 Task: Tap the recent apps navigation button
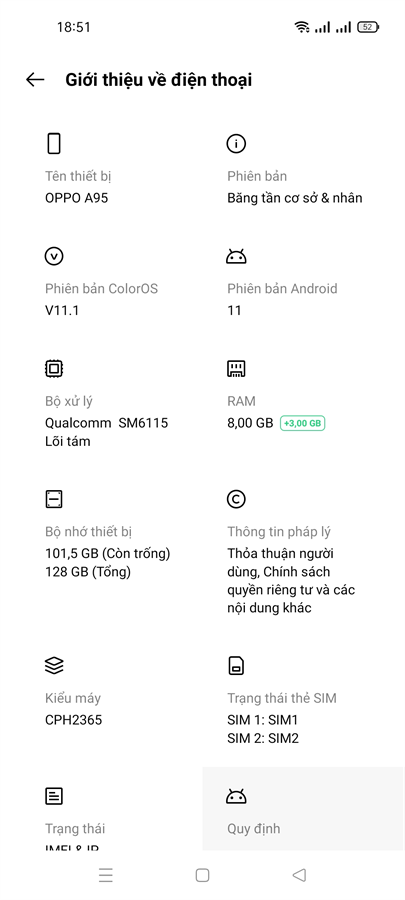(x=106, y=875)
